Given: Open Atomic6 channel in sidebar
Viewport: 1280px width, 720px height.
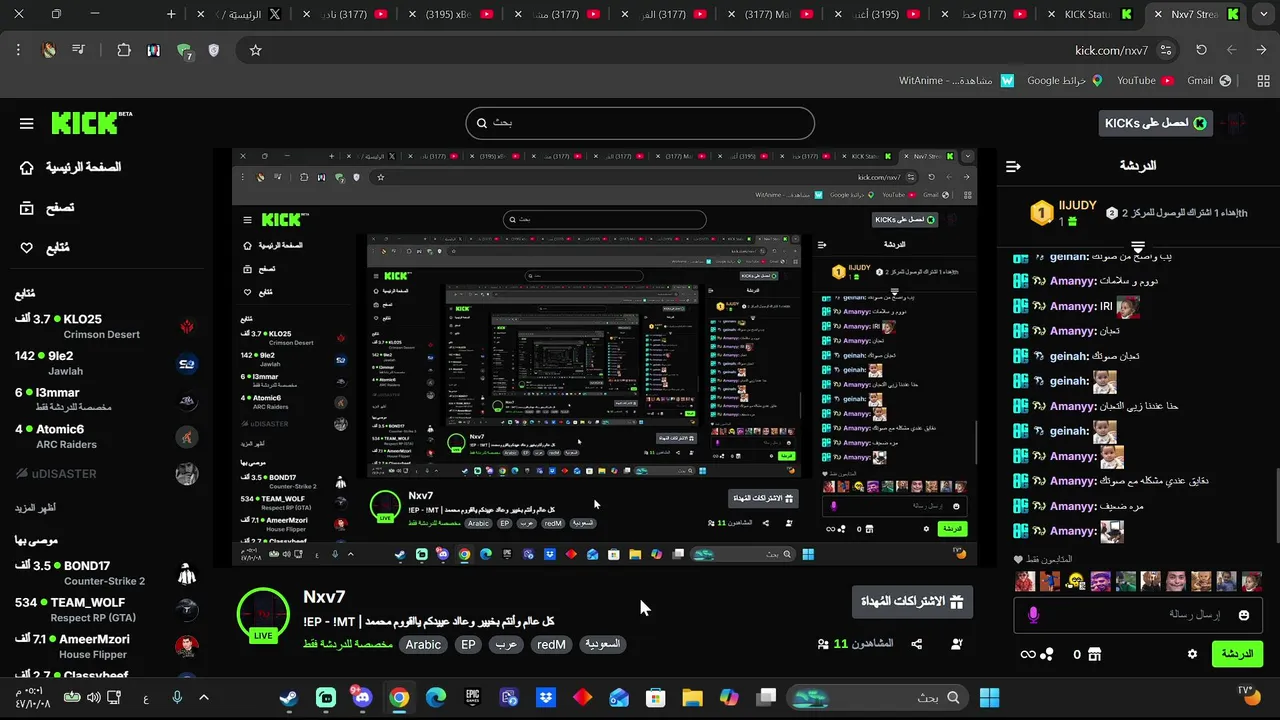Looking at the screenshot, I should pyautogui.click(x=106, y=437).
